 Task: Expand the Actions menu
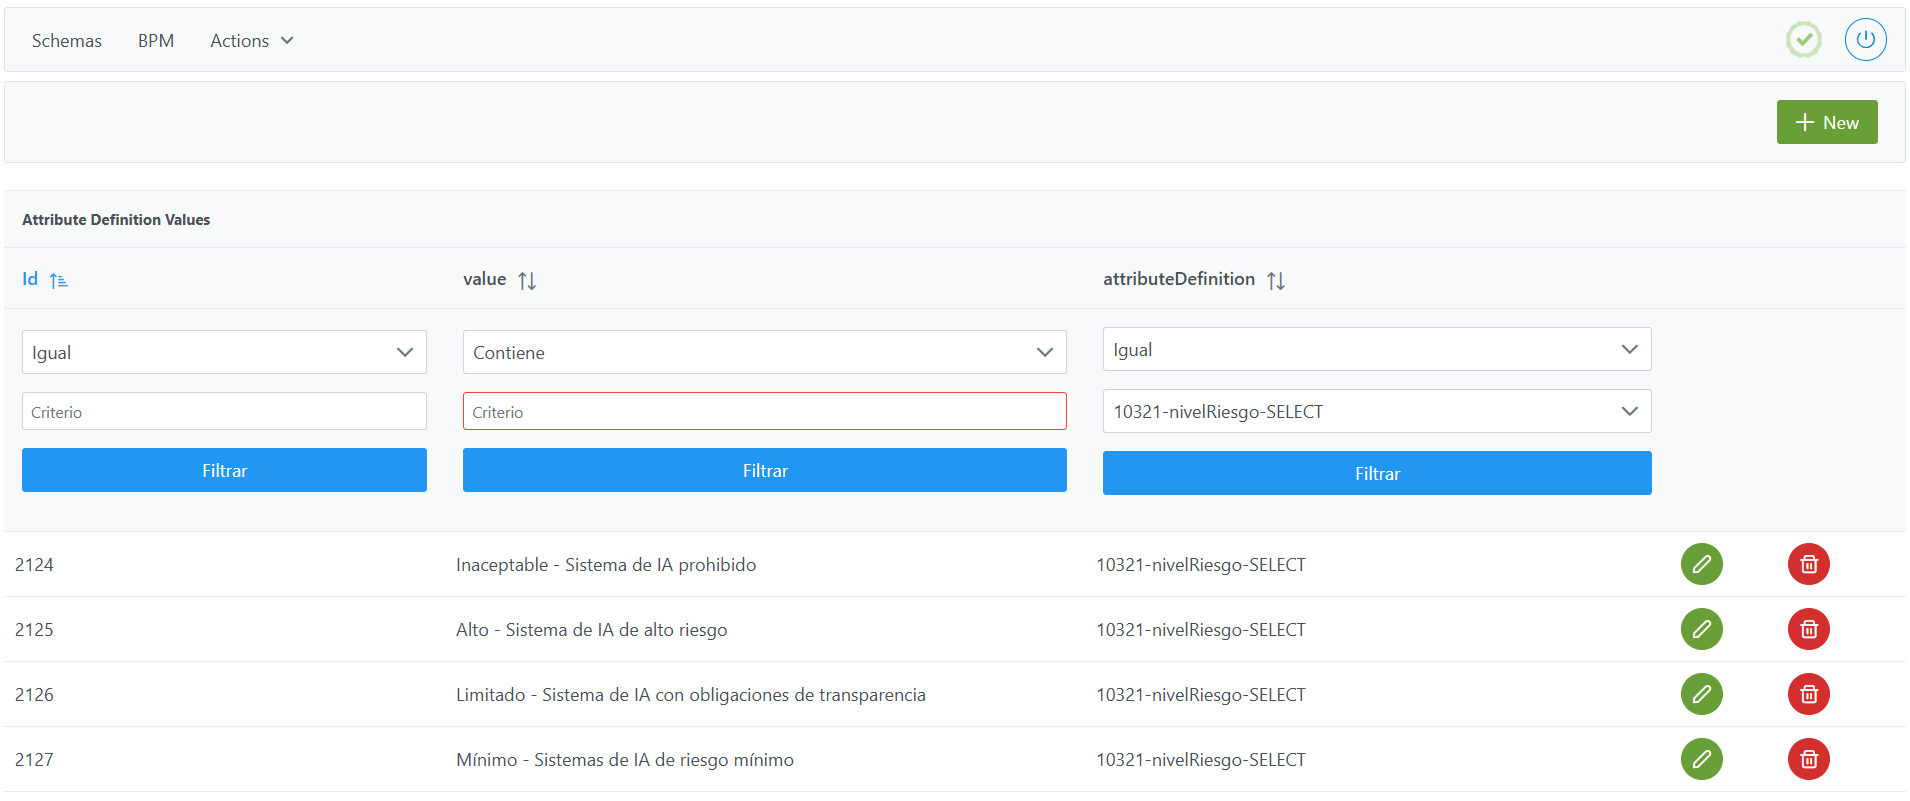pyautogui.click(x=251, y=41)
